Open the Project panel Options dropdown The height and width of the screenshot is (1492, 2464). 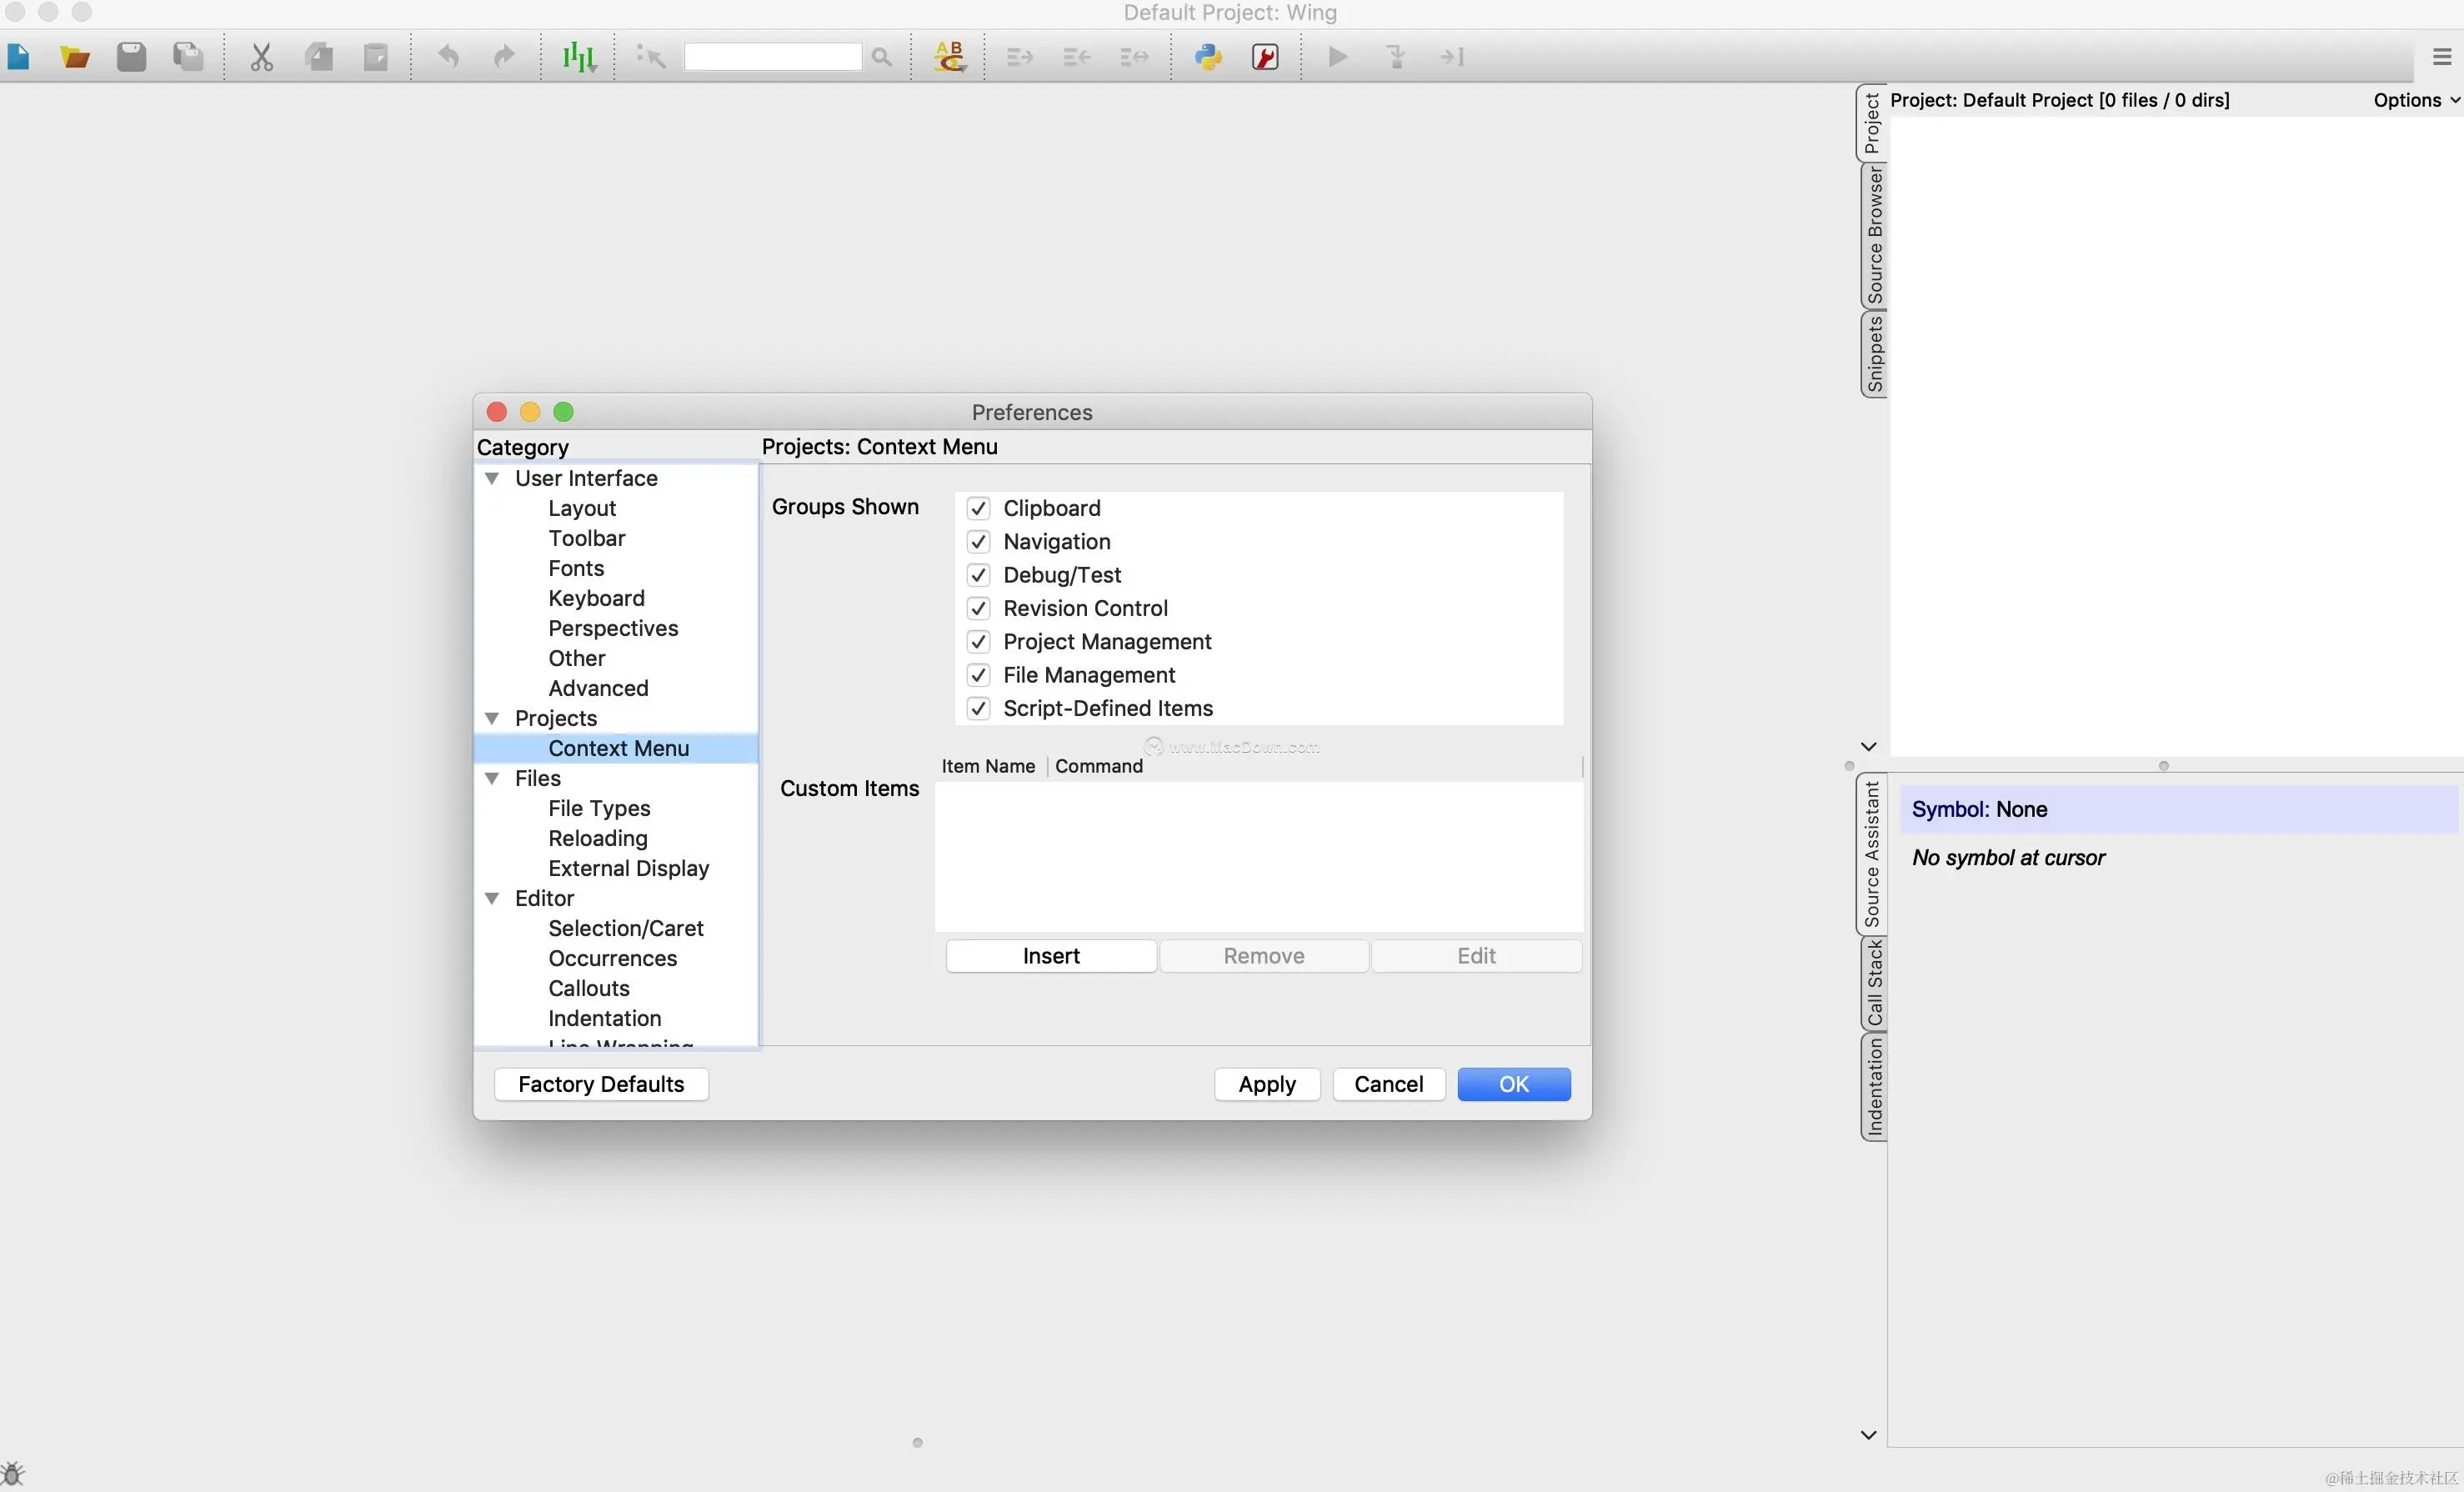(2415, 100)
